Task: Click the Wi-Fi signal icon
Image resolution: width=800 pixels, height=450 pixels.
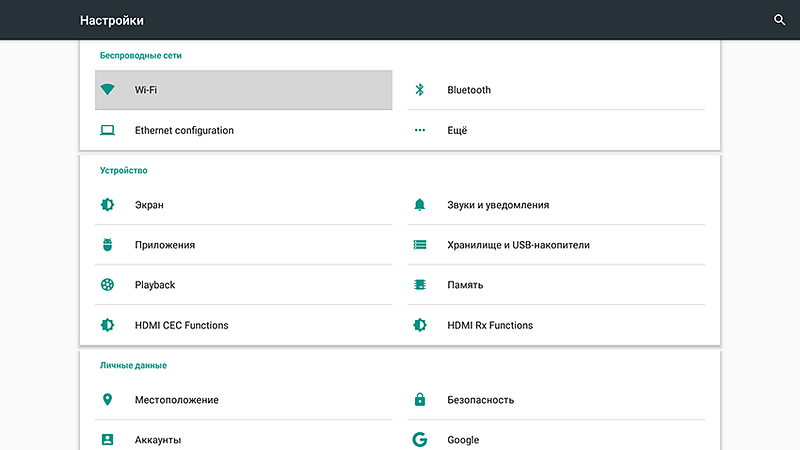Action: tap(108, 90)
